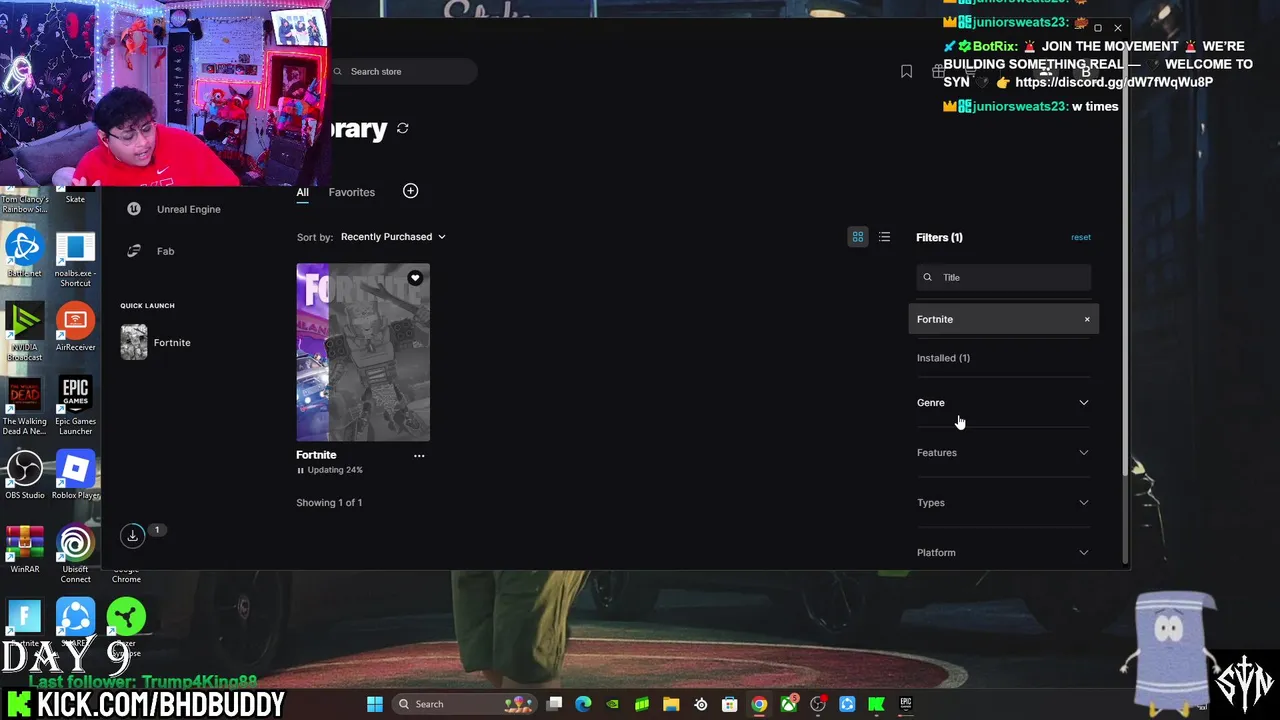This screenshot has width=1280, height=720.
Task: Open Fortnite three-dot options menu
Action: tap(419, 456)
